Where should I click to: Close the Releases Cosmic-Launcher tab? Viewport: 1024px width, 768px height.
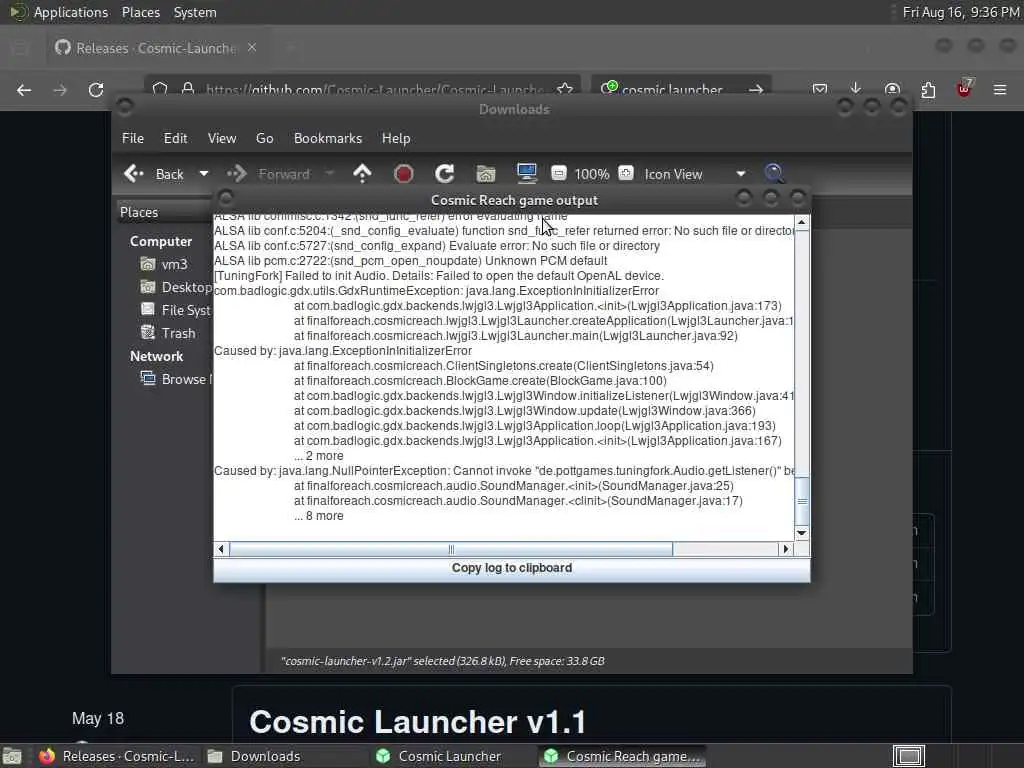point(252,47)
